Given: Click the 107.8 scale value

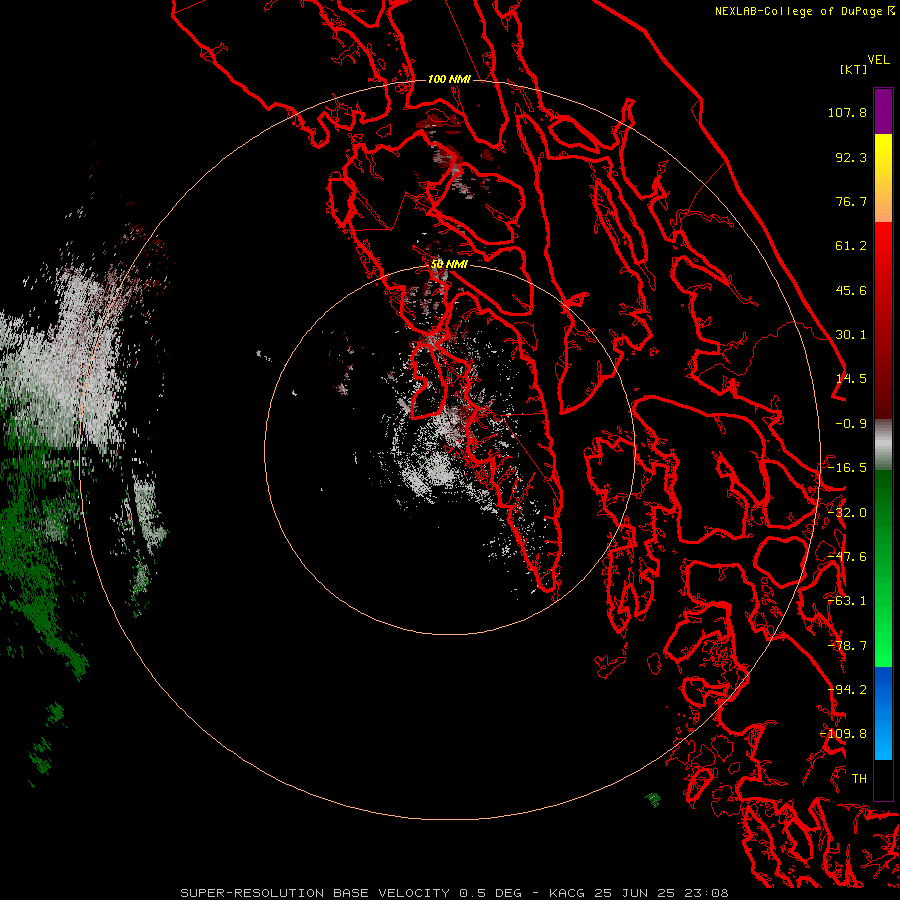Looking at the screenshot, I should (x=847, y=112).
